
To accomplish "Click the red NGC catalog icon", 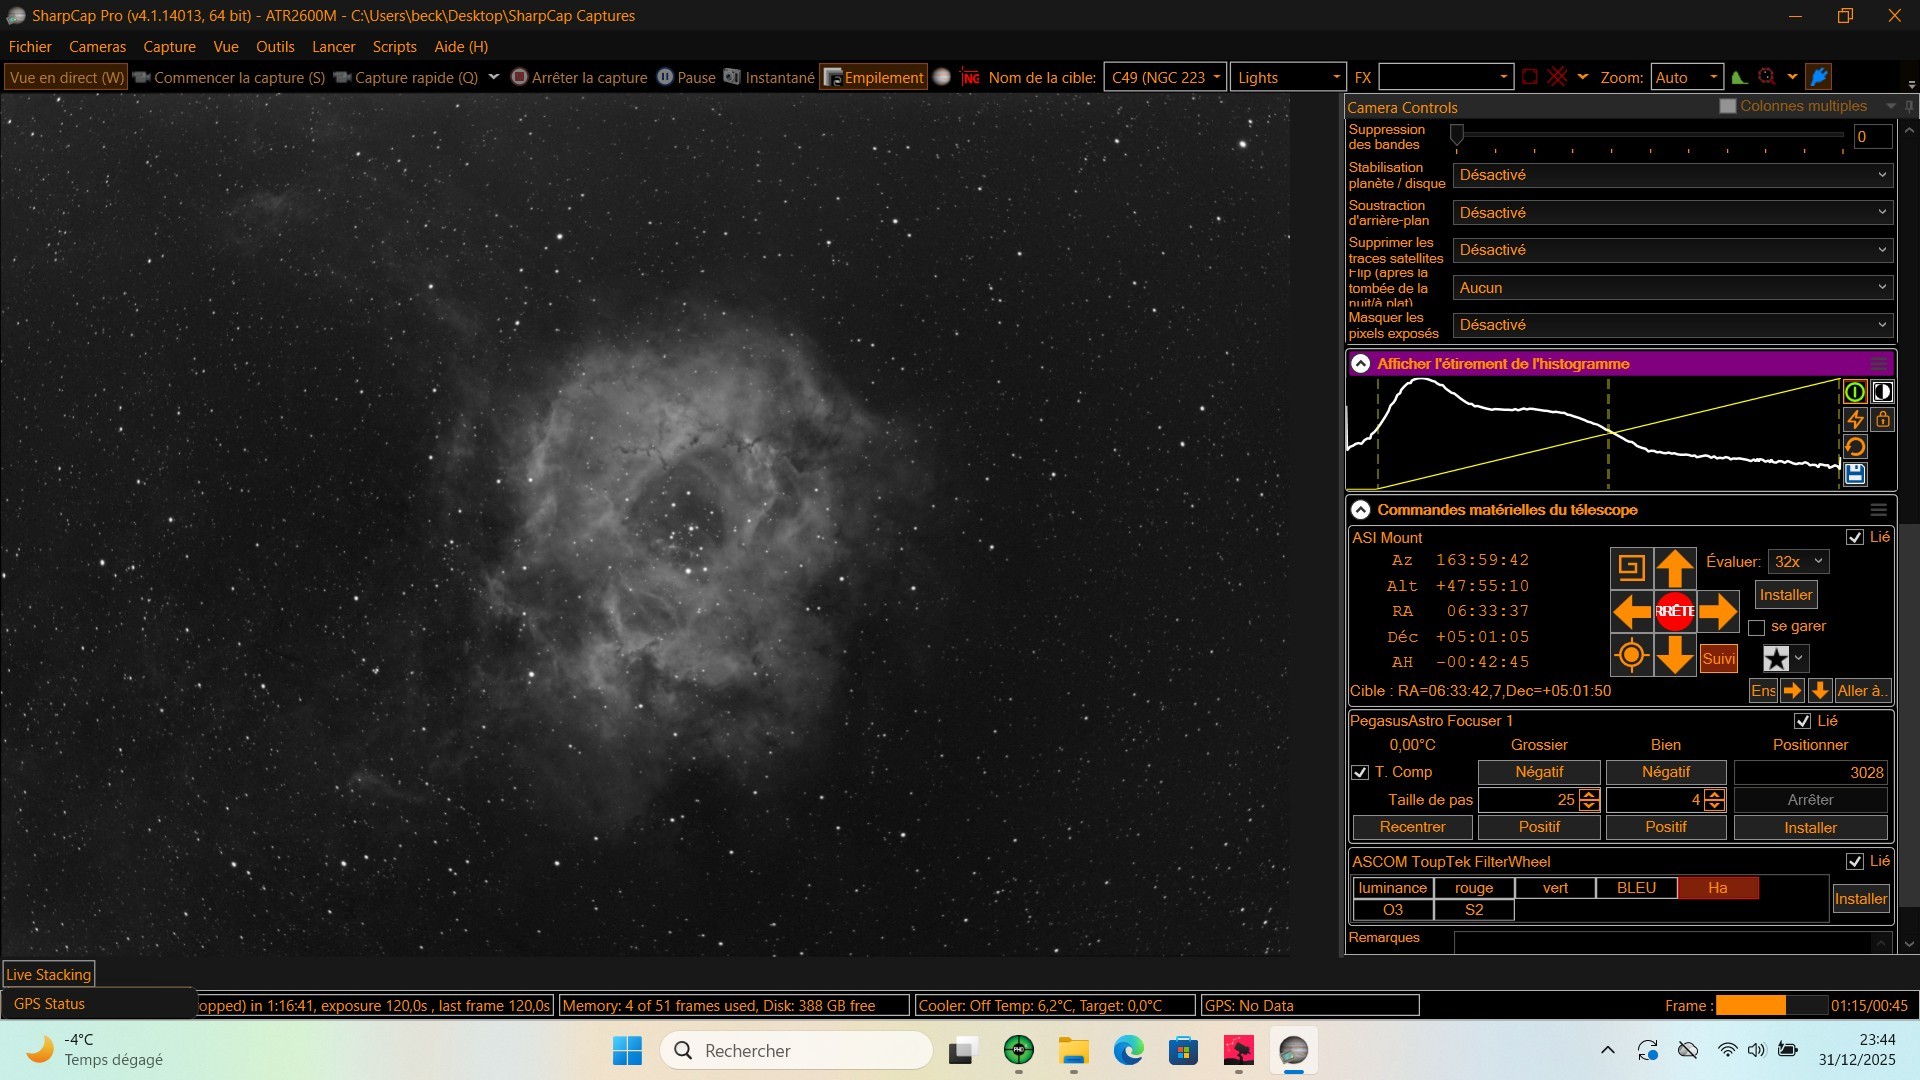I will coord(970,77).
